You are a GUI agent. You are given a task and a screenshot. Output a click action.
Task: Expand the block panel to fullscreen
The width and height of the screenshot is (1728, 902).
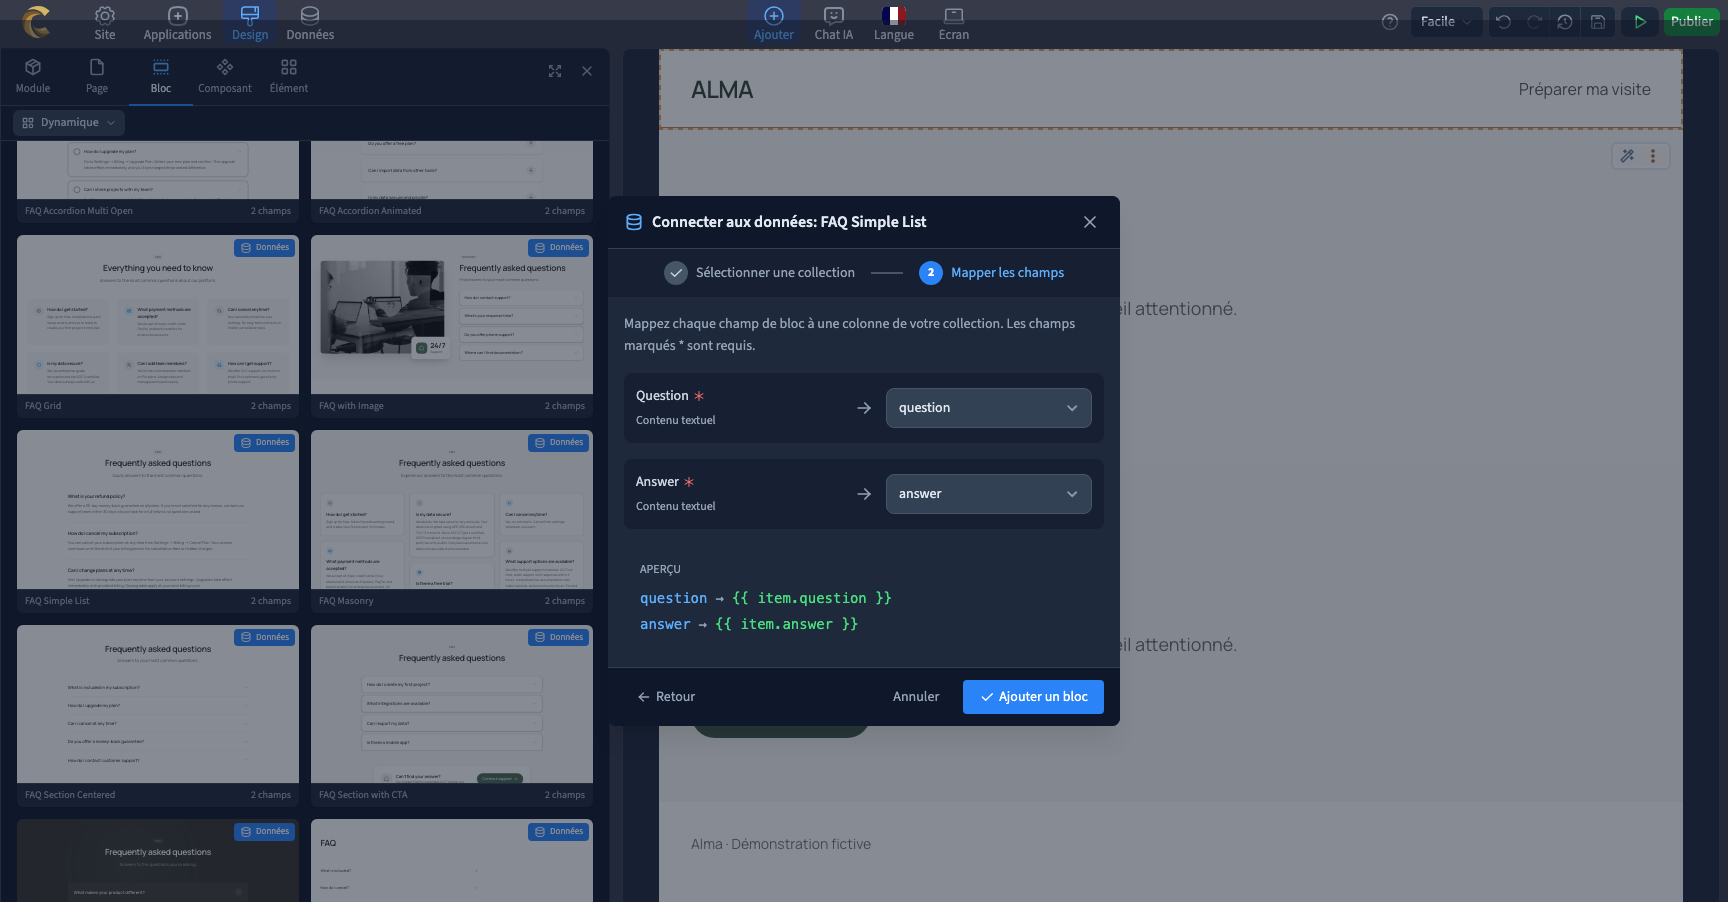click(x=555, y=71)
